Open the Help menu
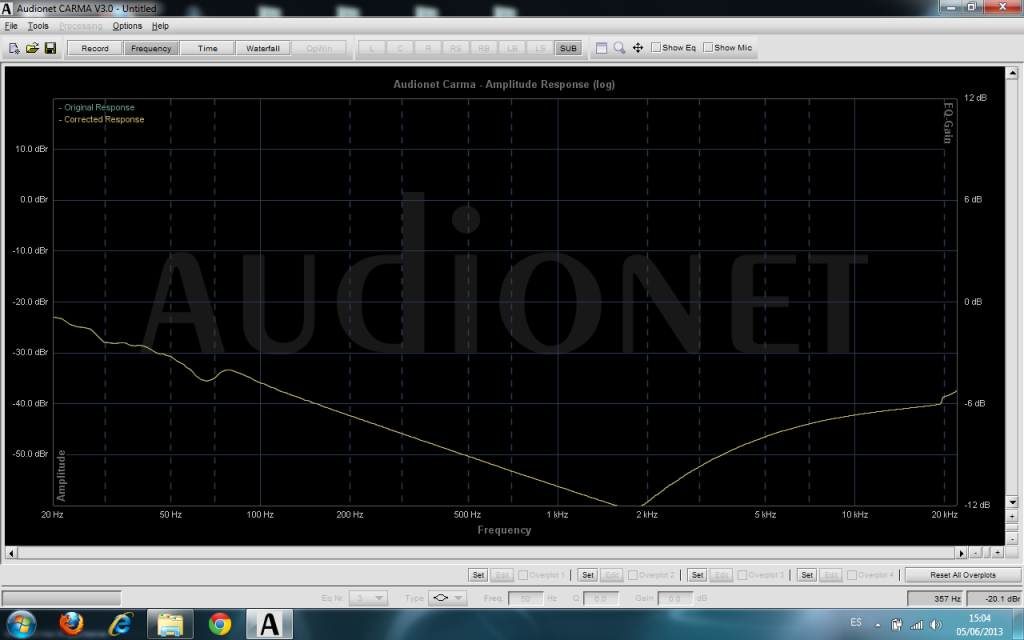This screenshot has height=640, width=1024. 160,26
